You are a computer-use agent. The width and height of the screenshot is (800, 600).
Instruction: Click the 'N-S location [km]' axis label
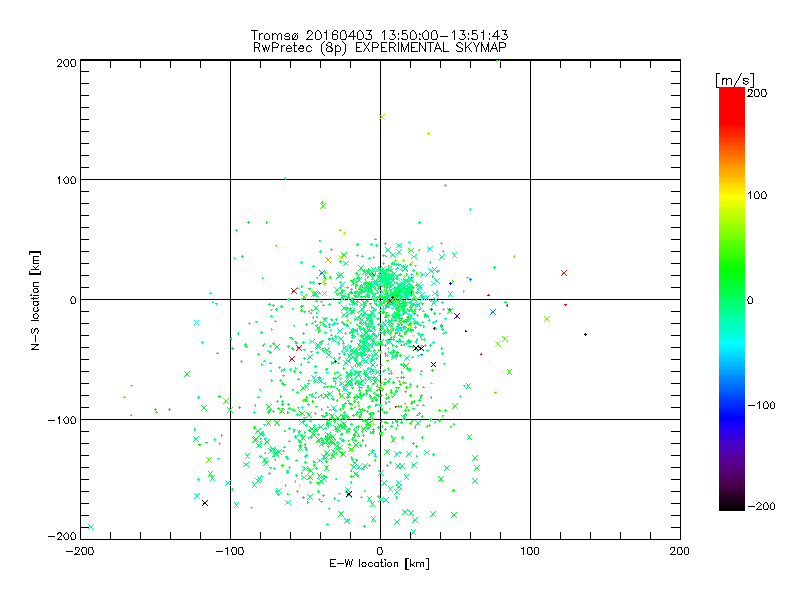[x=35, y=301]
